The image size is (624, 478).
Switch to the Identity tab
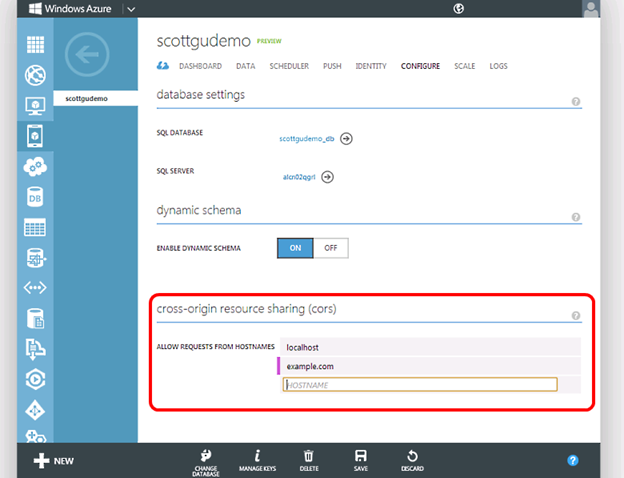click(x=371, y=66)
